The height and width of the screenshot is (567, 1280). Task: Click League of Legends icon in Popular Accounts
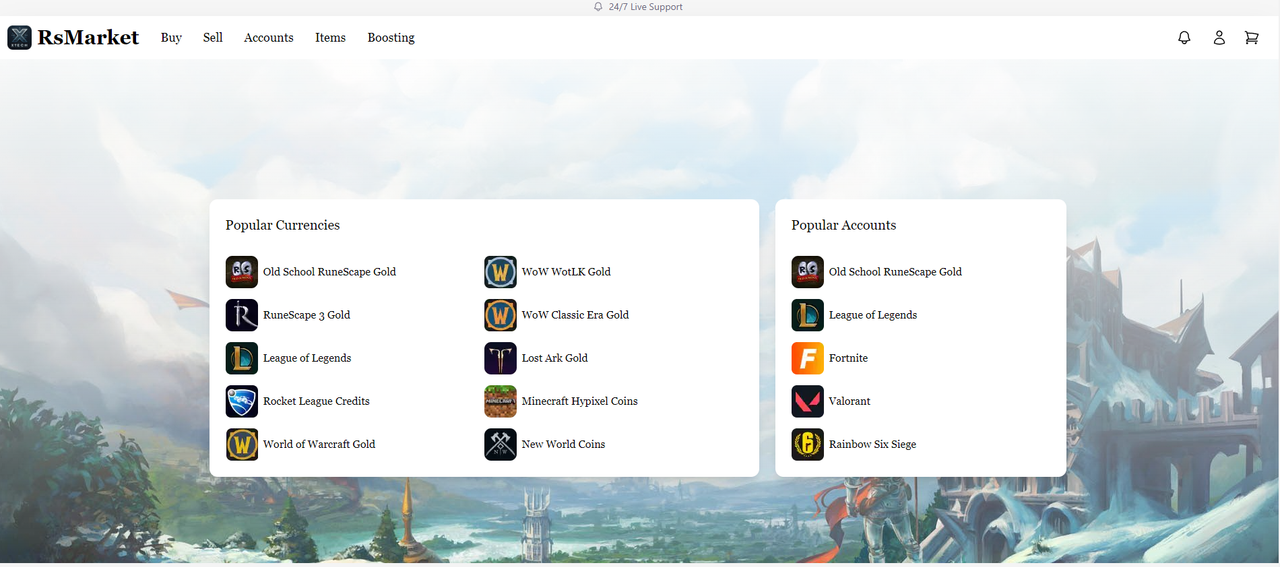click(808, 315)
